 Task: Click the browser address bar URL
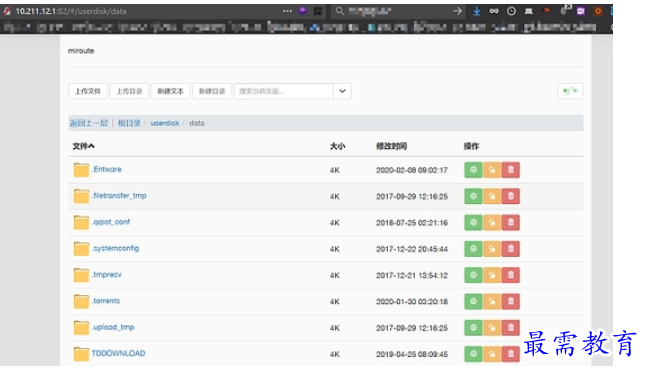tap(71, 11)
